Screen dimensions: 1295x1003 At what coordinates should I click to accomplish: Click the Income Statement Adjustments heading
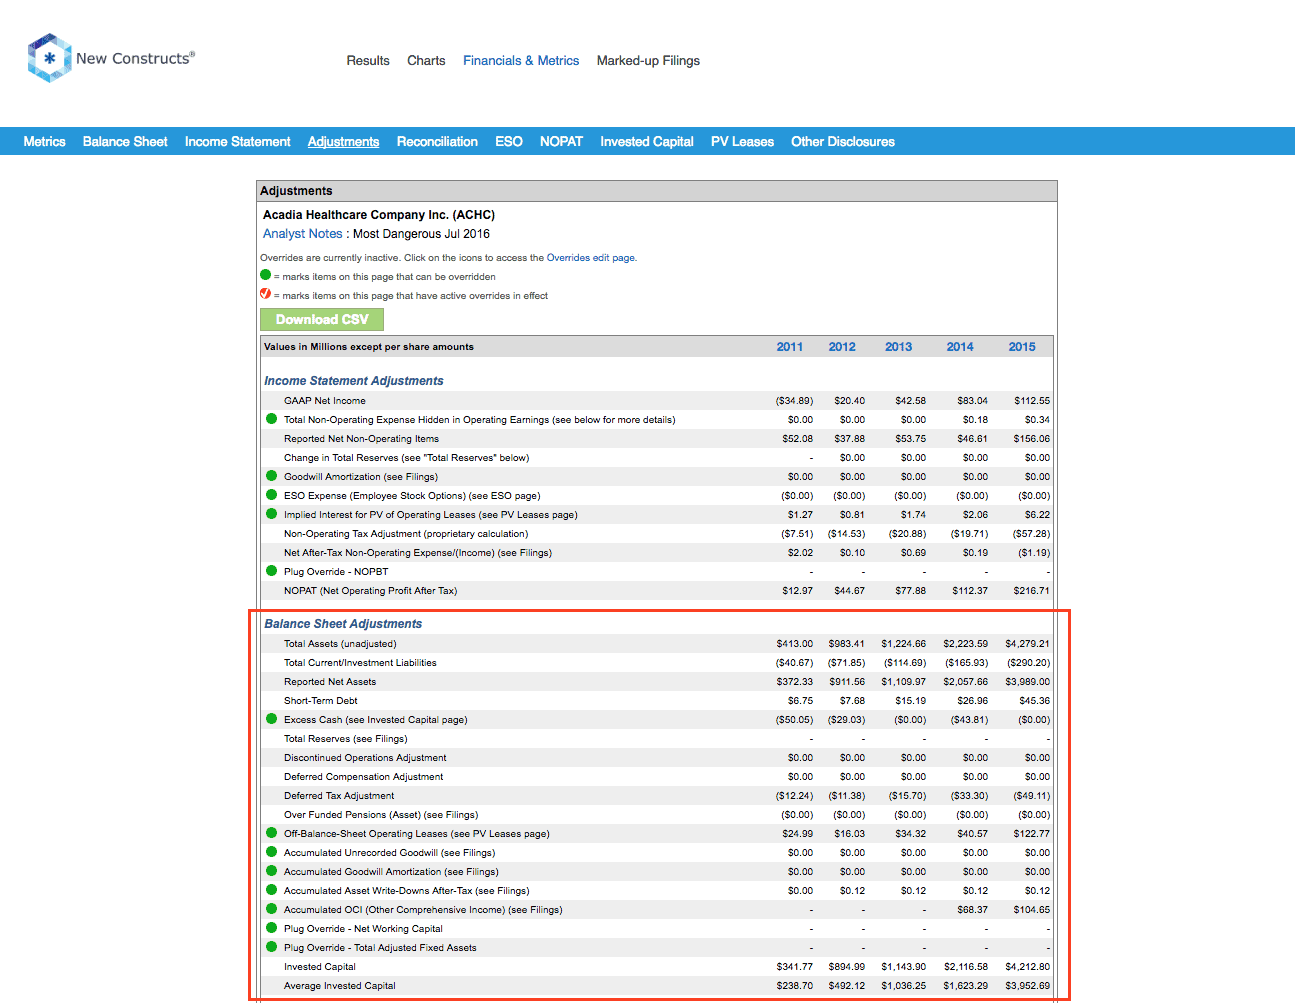pos(354,381)
